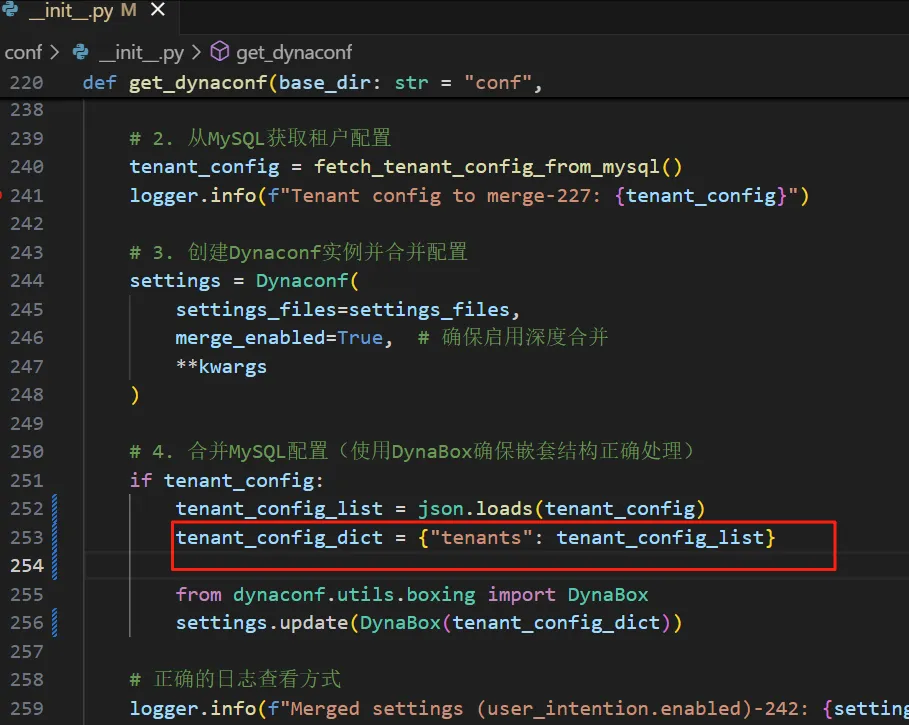The width and height of the screenshot is (909, 725).
Task: Click the "tenants" string on line 253
Action: coord(481,538)
